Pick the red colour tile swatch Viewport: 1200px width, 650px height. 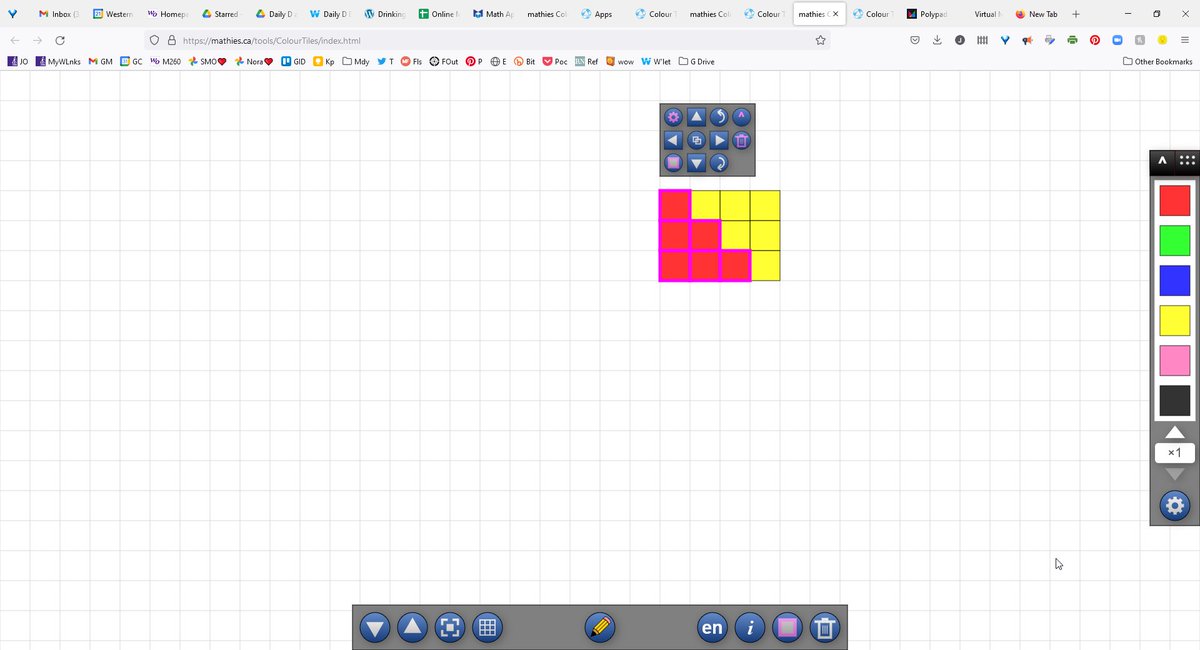[1174, 200]
